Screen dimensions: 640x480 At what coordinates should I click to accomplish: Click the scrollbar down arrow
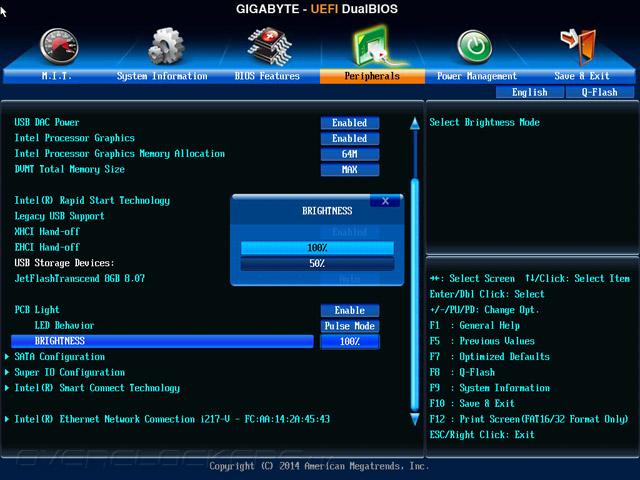point(415,419)
